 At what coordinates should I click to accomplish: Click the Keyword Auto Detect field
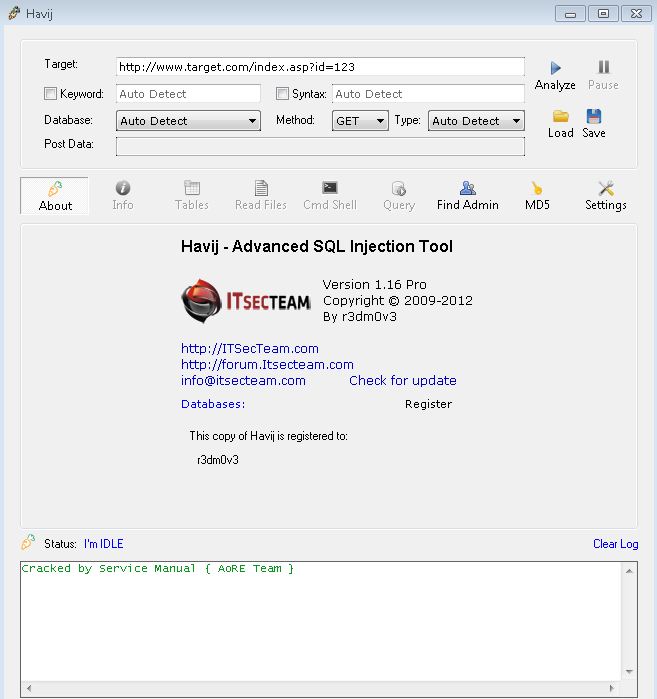click(x=188, y=94)
